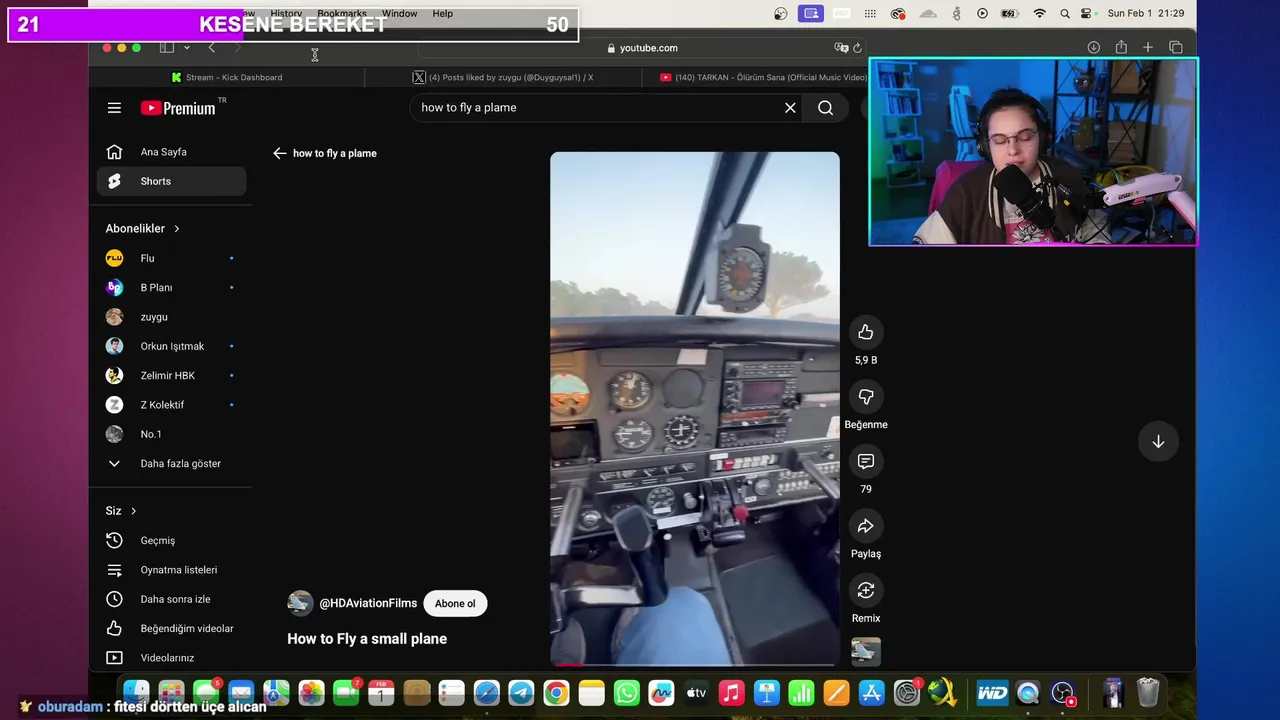The height and width of the screenshot is (720, 1280).
Task: Open Z Kolektif channel
Action: tap(171, 405)
